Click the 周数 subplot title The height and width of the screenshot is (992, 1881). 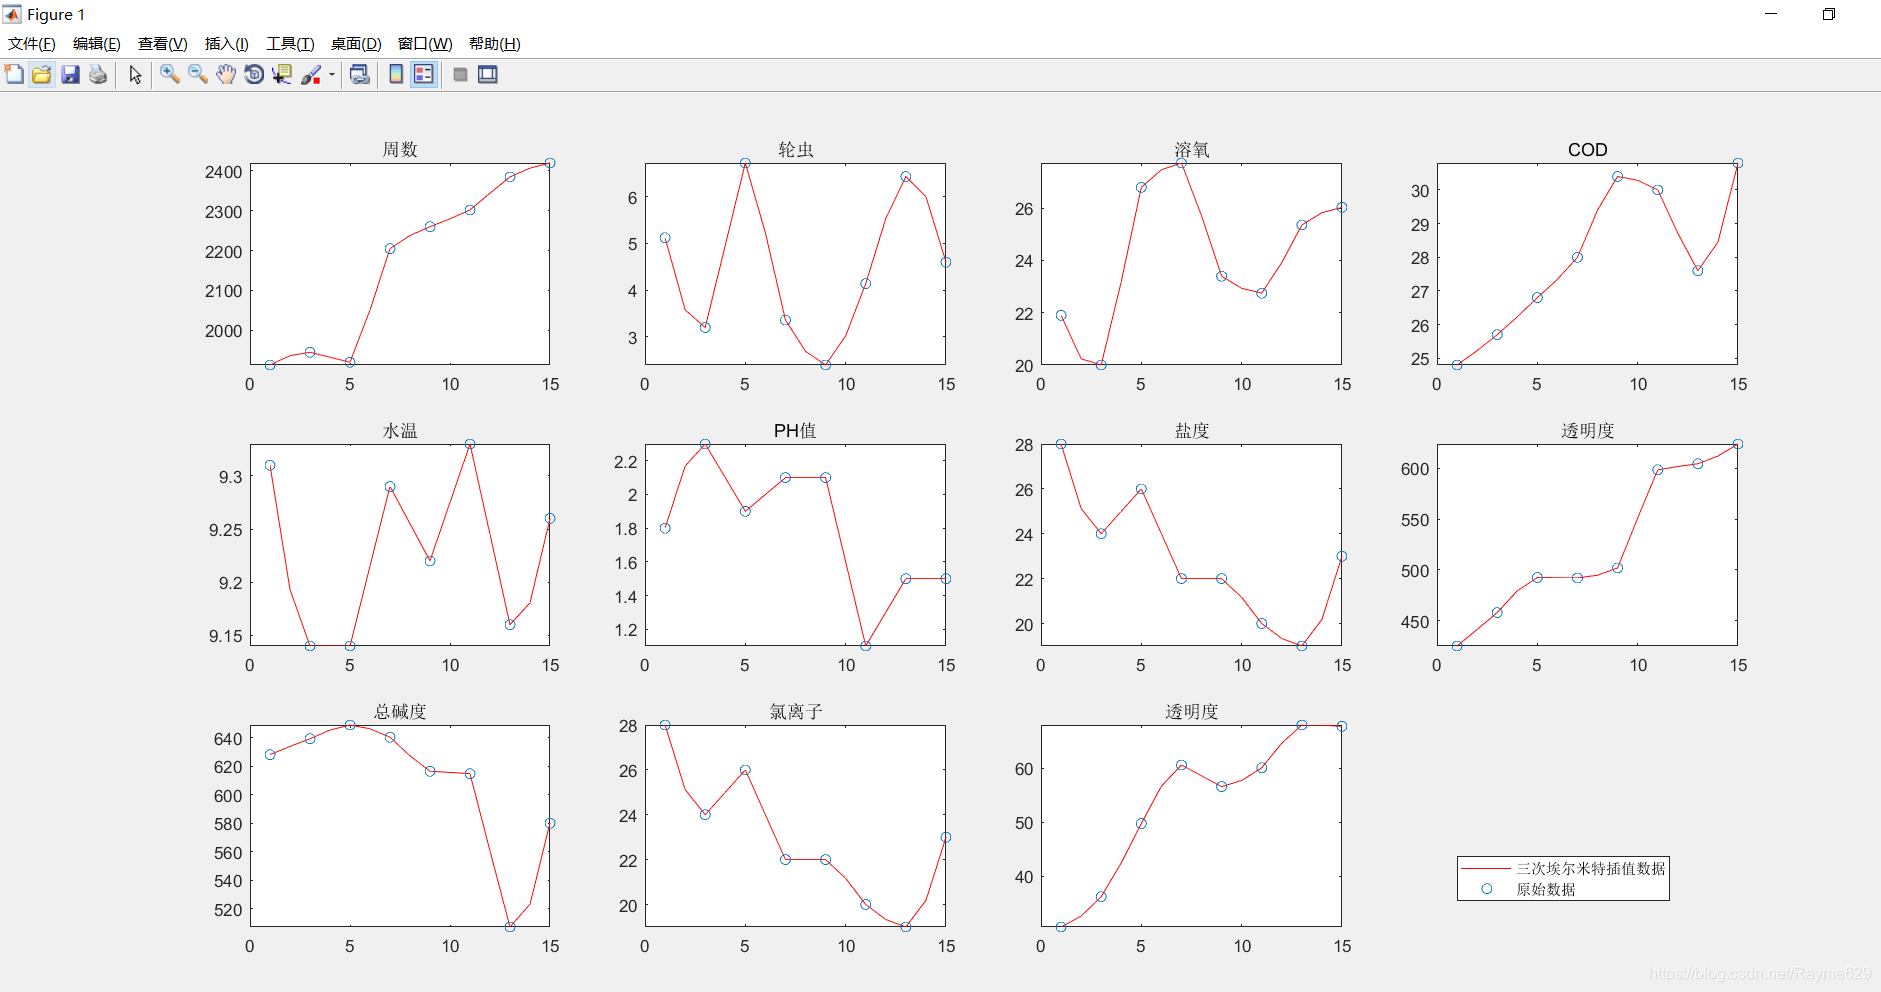[400, 150]
